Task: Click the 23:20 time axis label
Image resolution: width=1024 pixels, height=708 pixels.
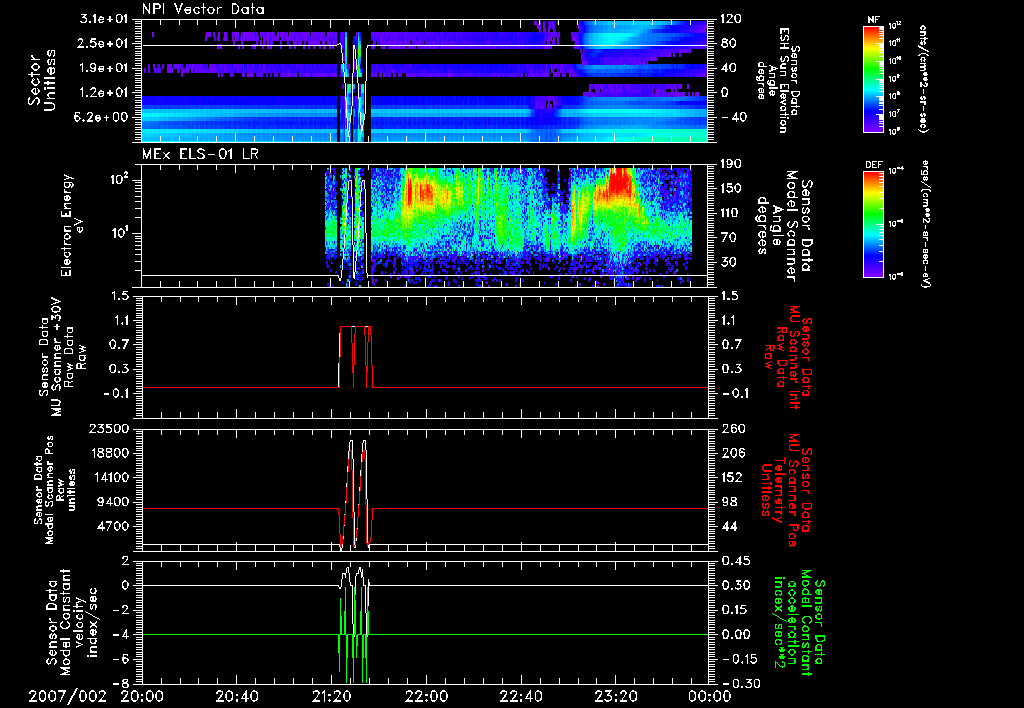Action: click(616, 694)
